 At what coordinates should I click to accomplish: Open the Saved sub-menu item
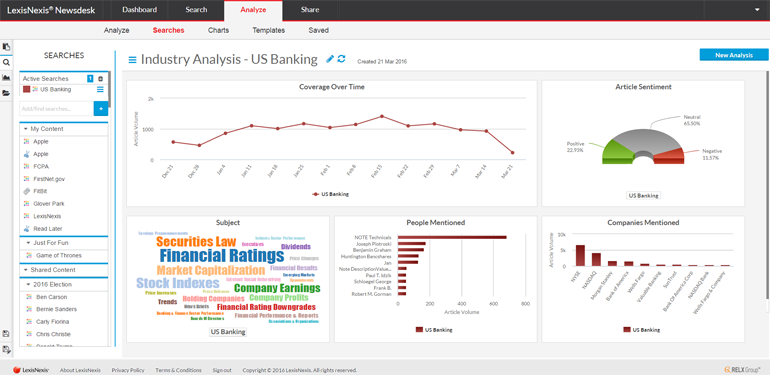pyautogui.click(x=318, y=30)
